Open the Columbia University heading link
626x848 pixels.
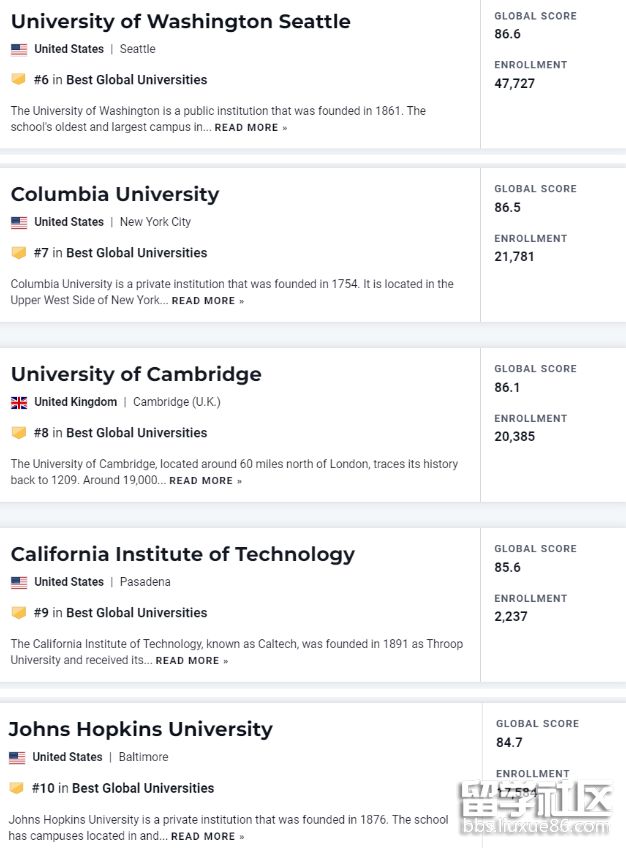pos(115,194)
